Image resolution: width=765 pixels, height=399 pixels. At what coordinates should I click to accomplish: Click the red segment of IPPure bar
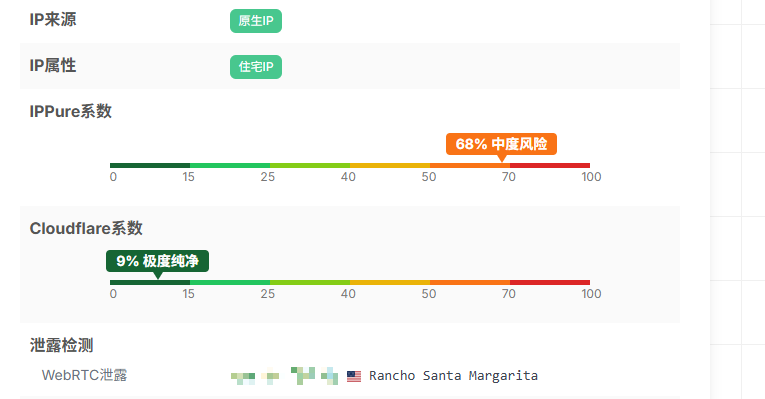tap(550, 165)
